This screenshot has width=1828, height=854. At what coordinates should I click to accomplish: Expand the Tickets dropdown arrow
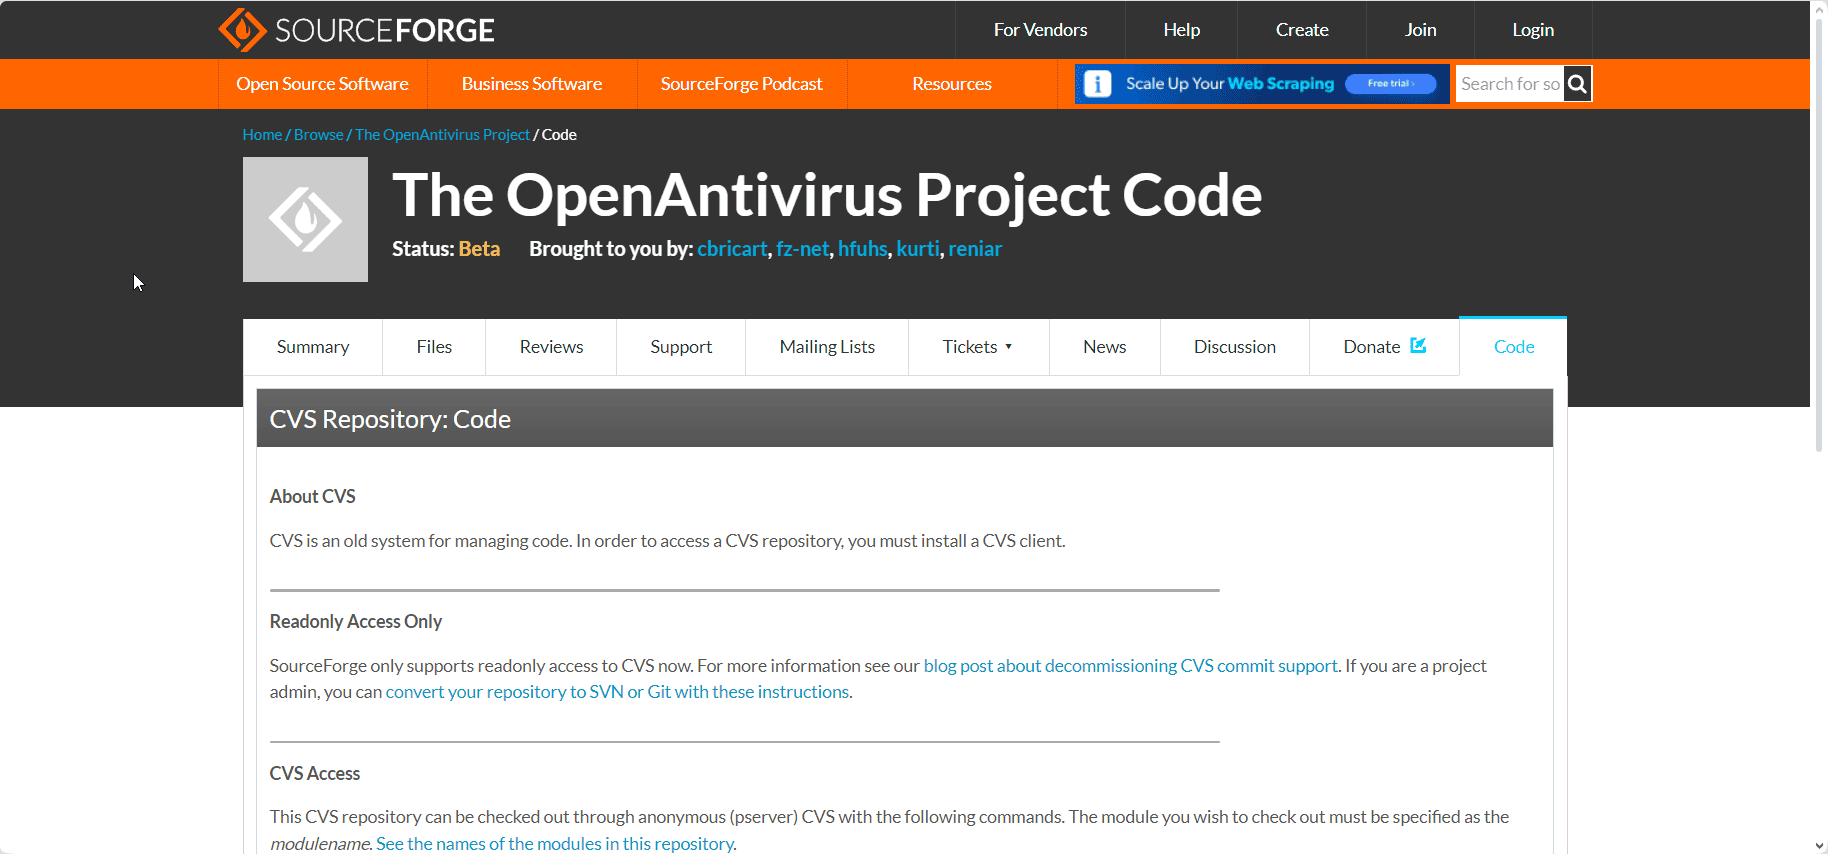(1008, 347)
